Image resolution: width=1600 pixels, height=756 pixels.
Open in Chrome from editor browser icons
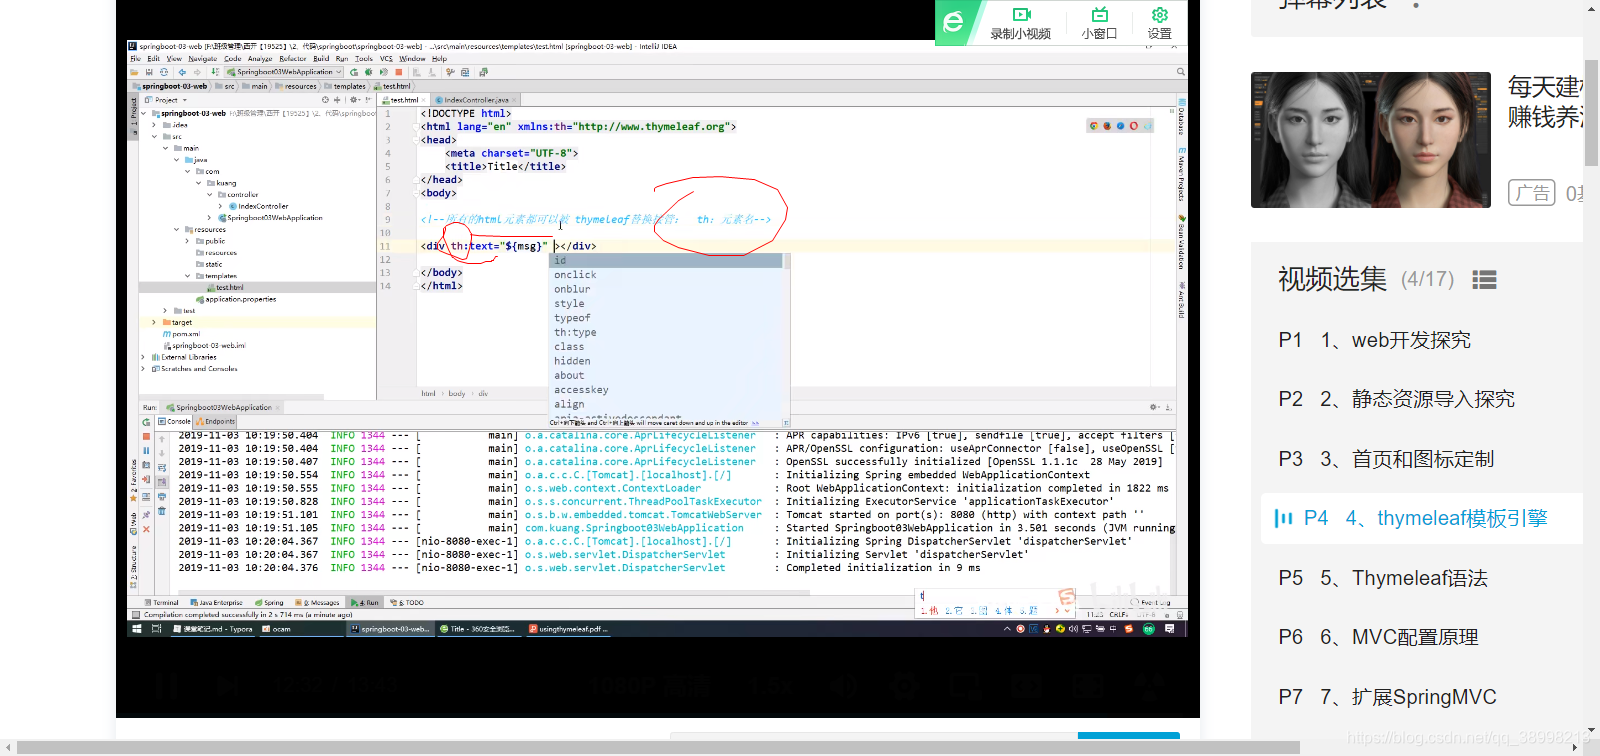tap(1094, 126)
